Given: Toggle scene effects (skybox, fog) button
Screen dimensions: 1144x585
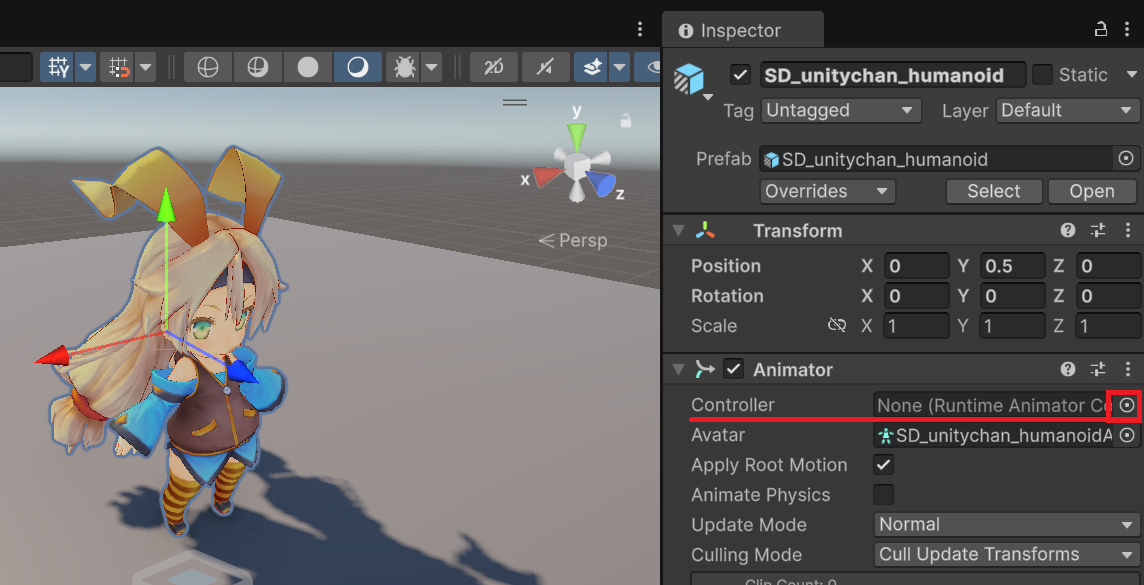Looking at the screenshot, I should pyautogui.click(x=593, y=67).
